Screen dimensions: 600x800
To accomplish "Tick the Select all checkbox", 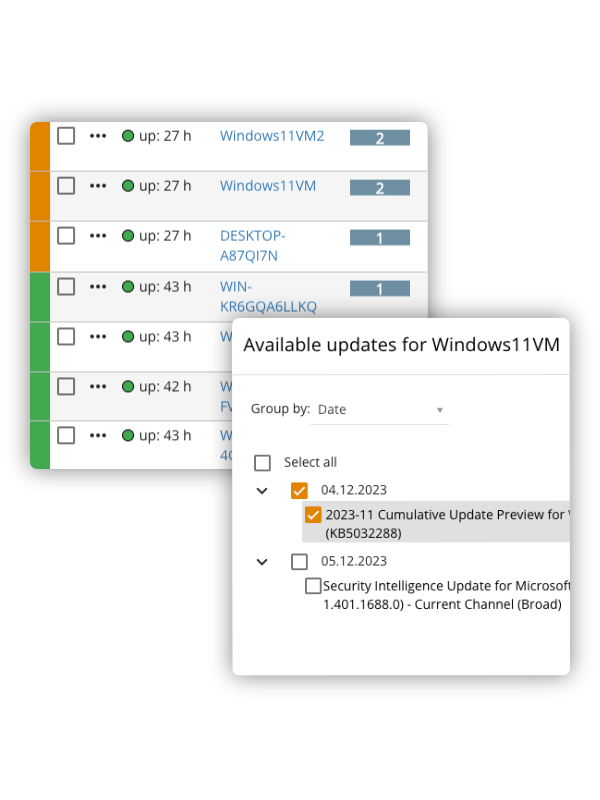I will [262, 463].
